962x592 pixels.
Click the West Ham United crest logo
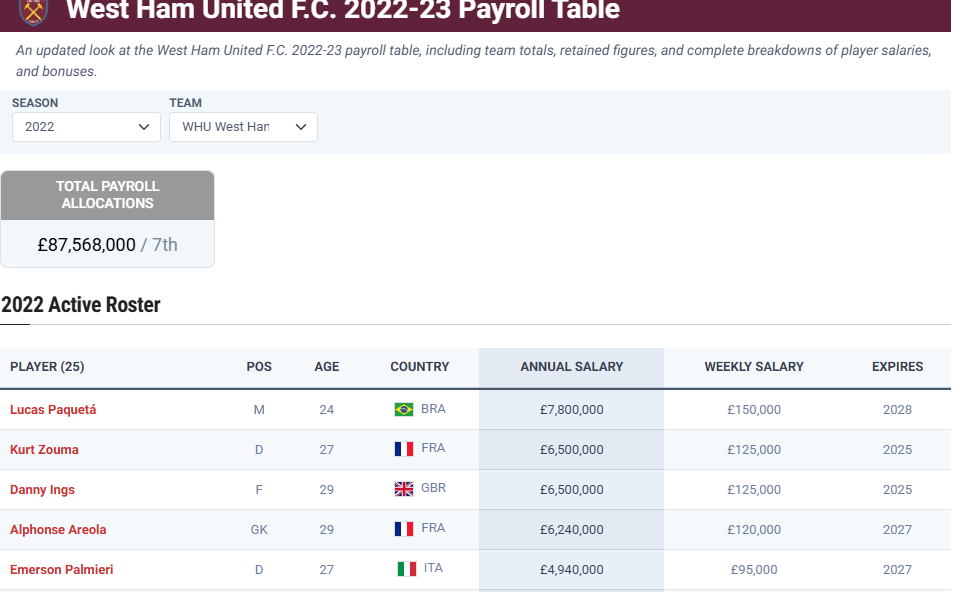click(33, 12)
